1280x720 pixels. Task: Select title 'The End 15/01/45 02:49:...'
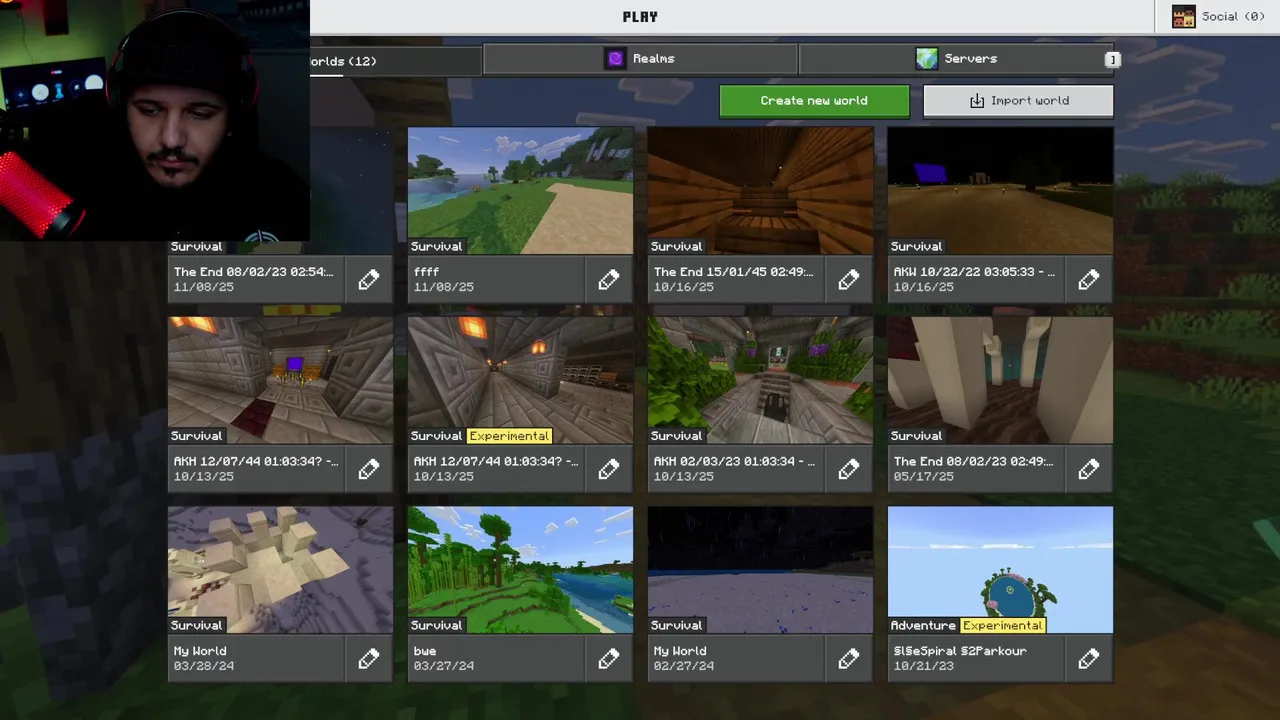[x=734, y=272]
